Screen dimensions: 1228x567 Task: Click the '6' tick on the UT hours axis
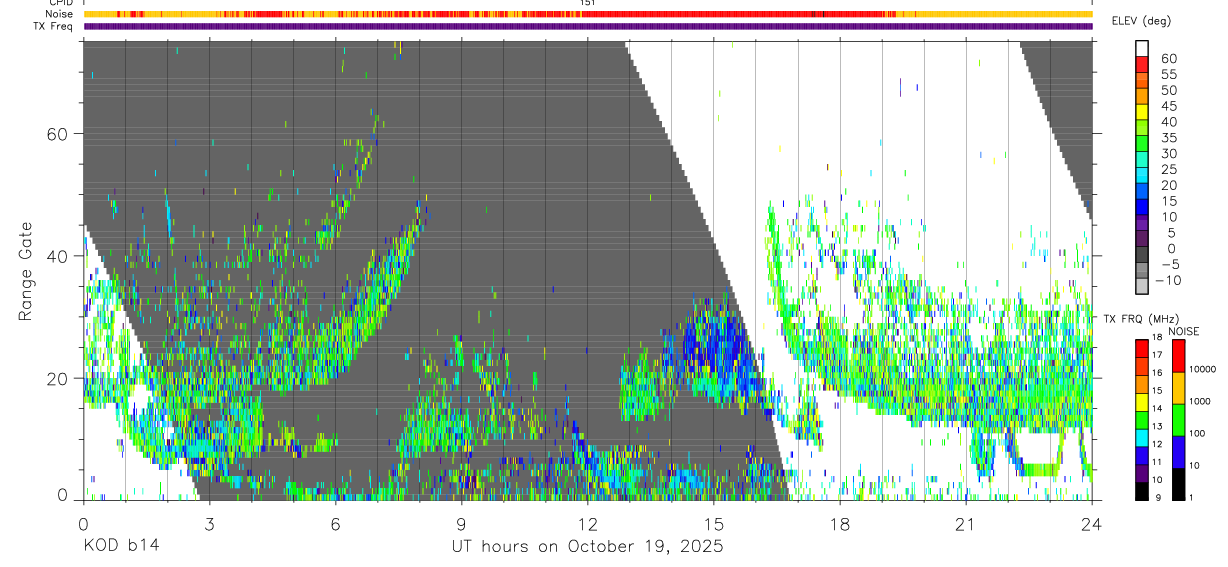click(x=335, y=524)
